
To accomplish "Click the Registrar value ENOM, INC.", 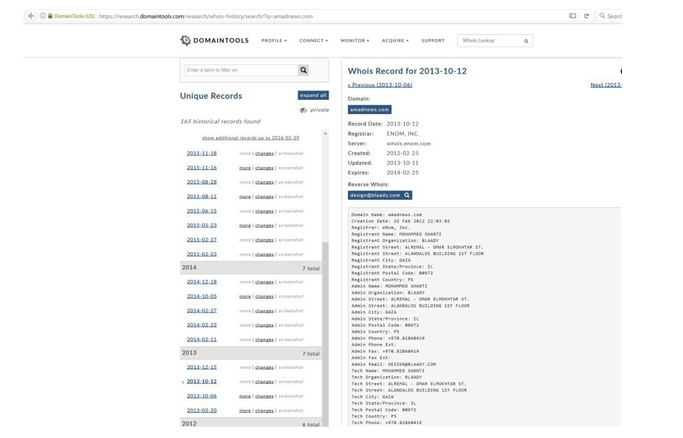I will coord(402,134).
